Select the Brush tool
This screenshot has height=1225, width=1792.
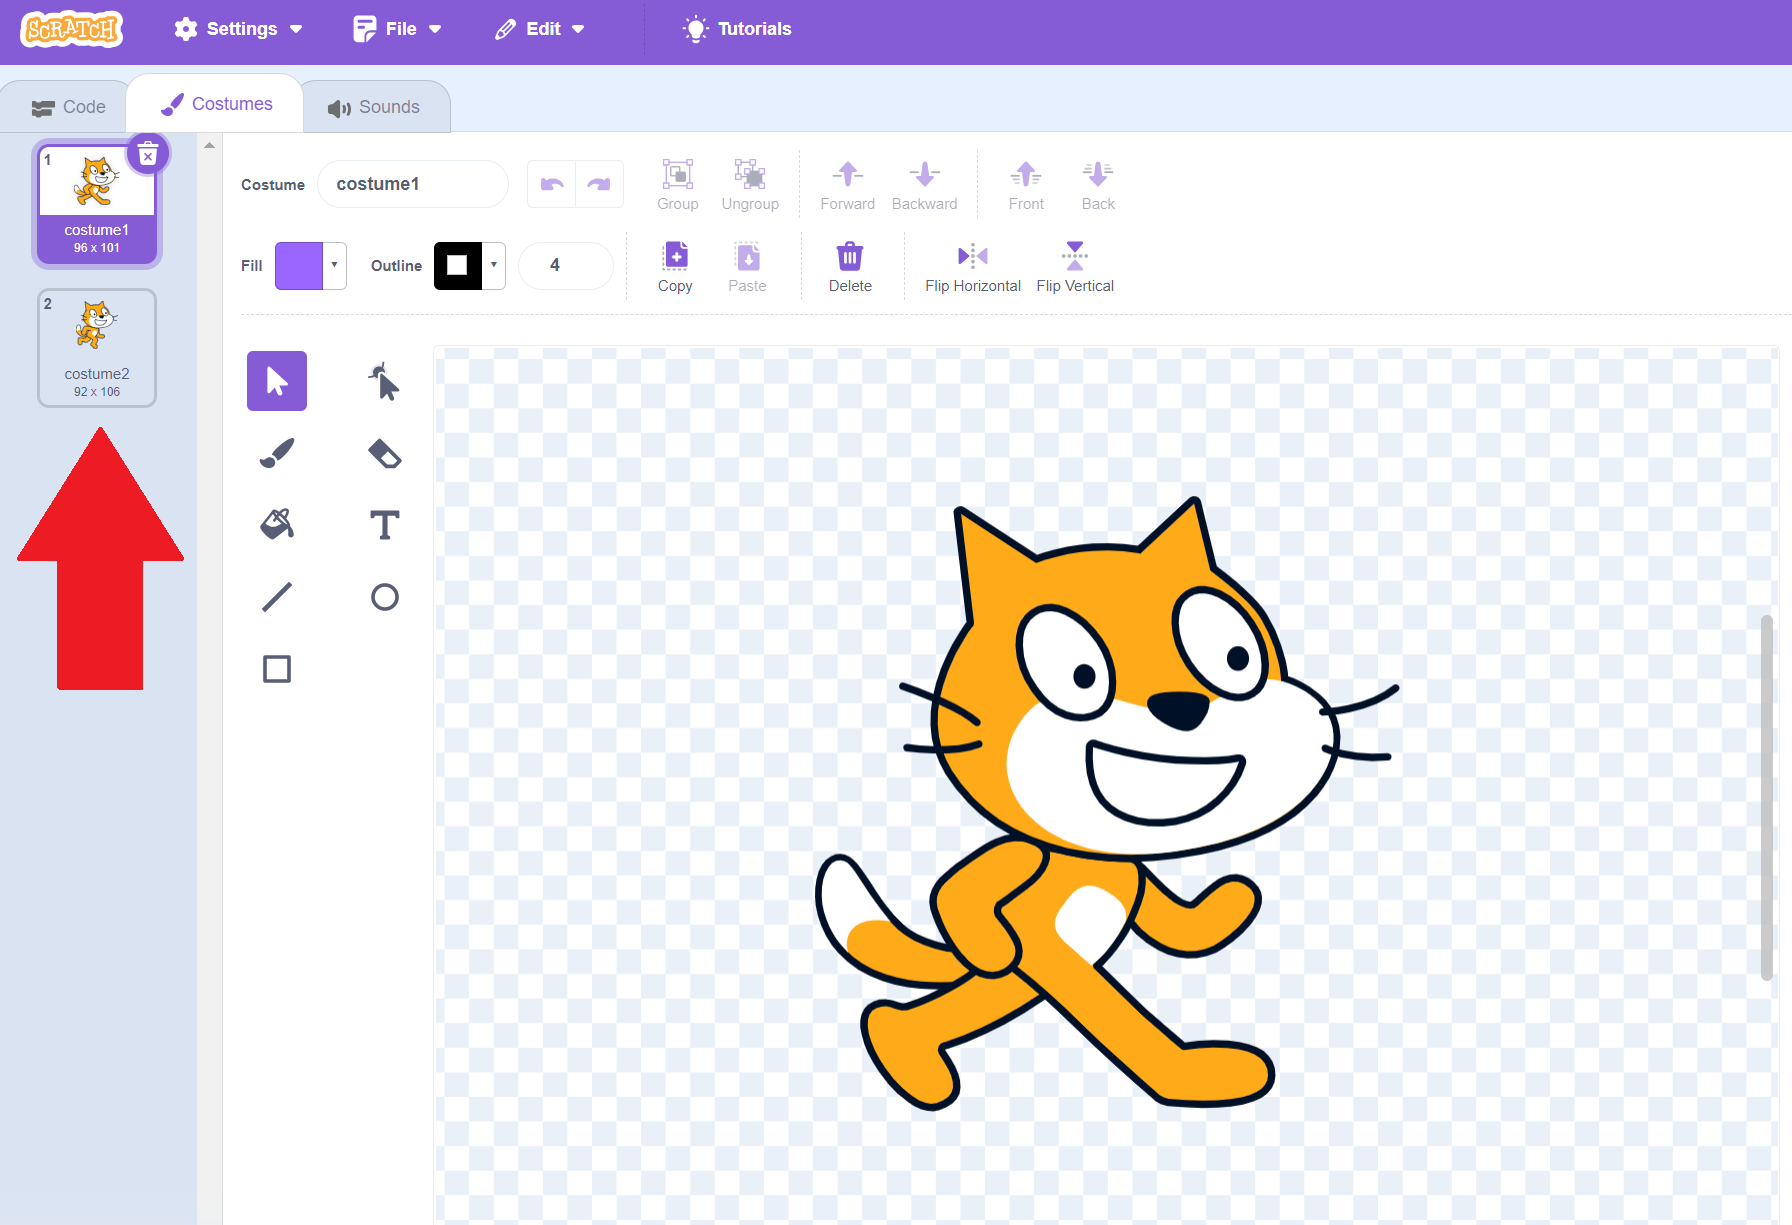[277, 453]
